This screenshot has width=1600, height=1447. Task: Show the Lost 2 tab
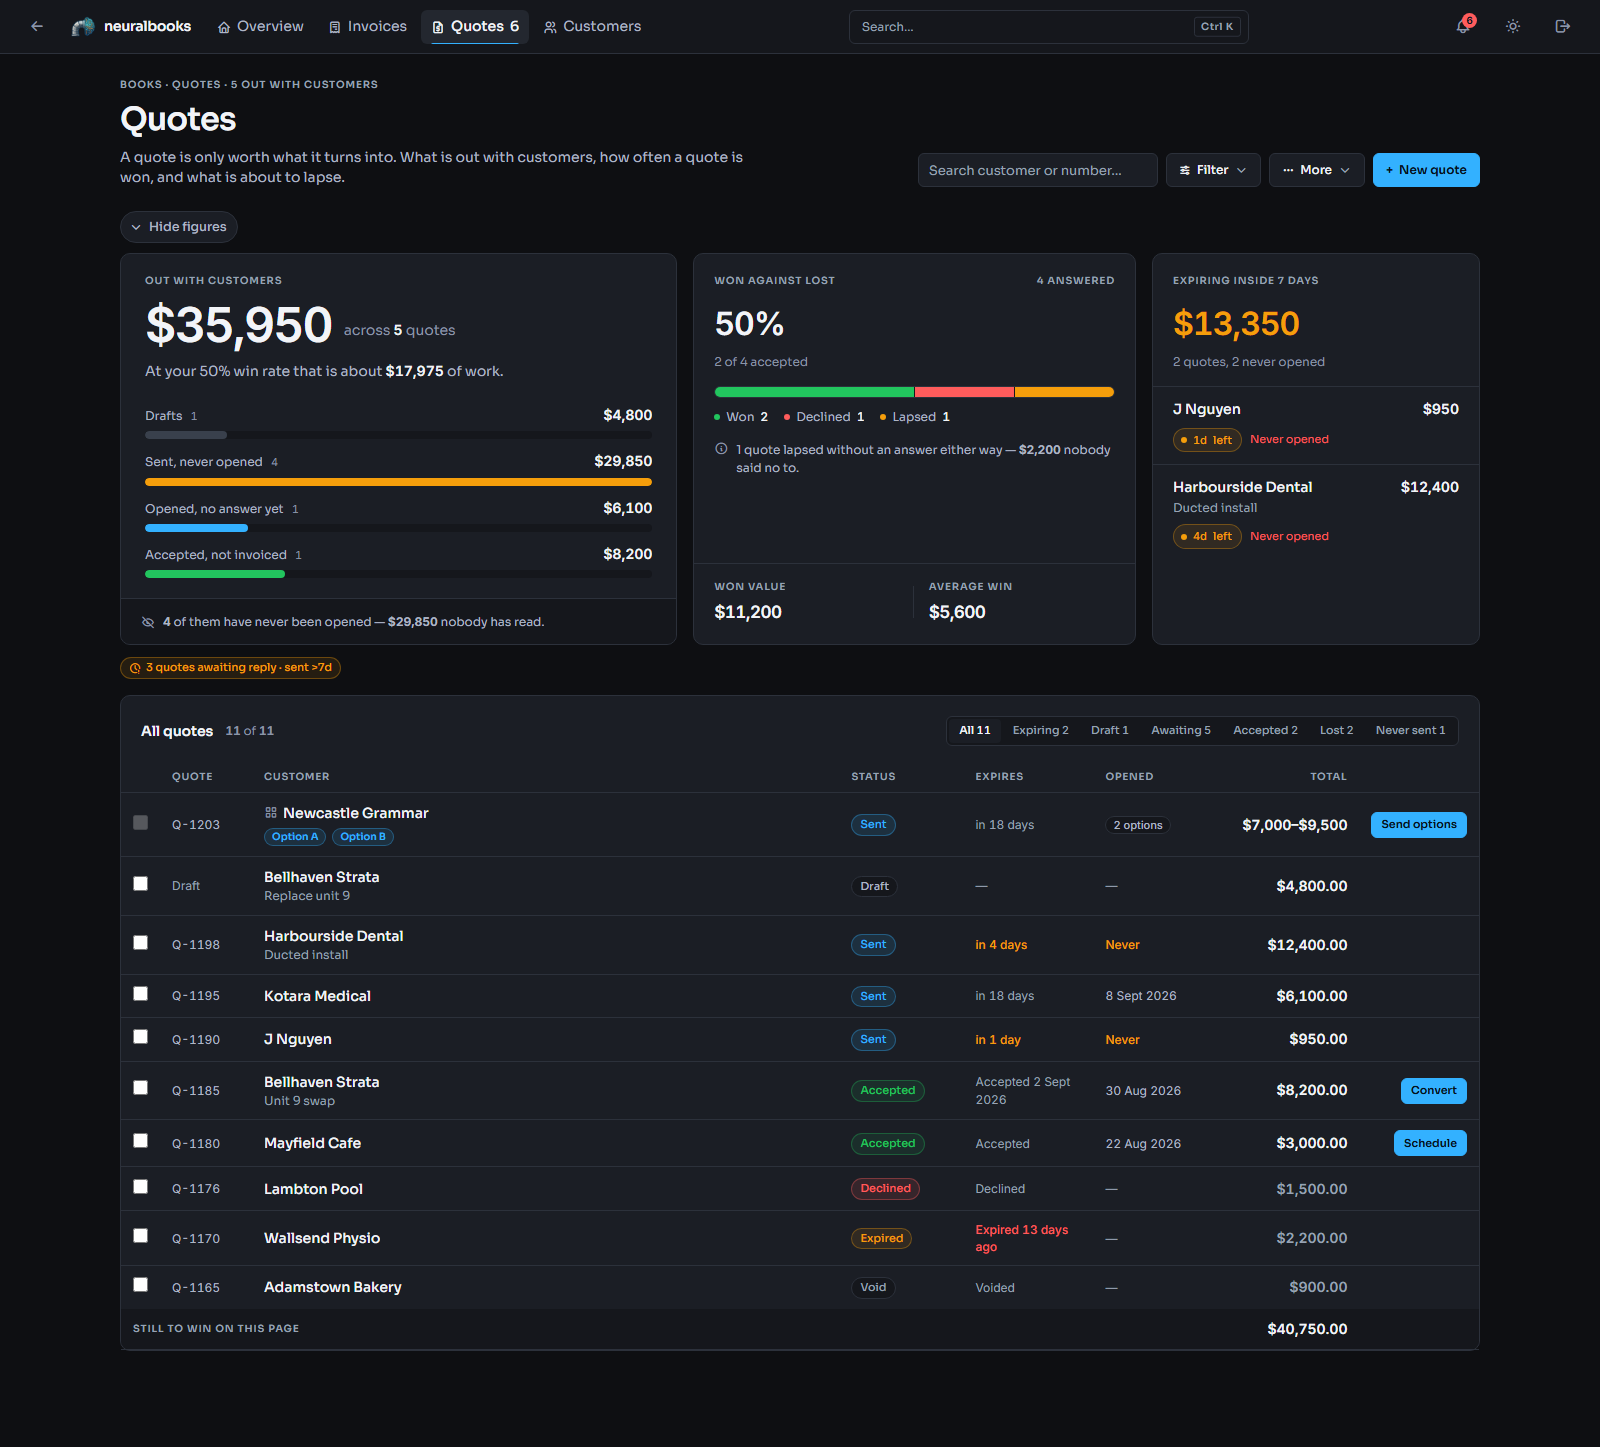tap(1336, 730)
